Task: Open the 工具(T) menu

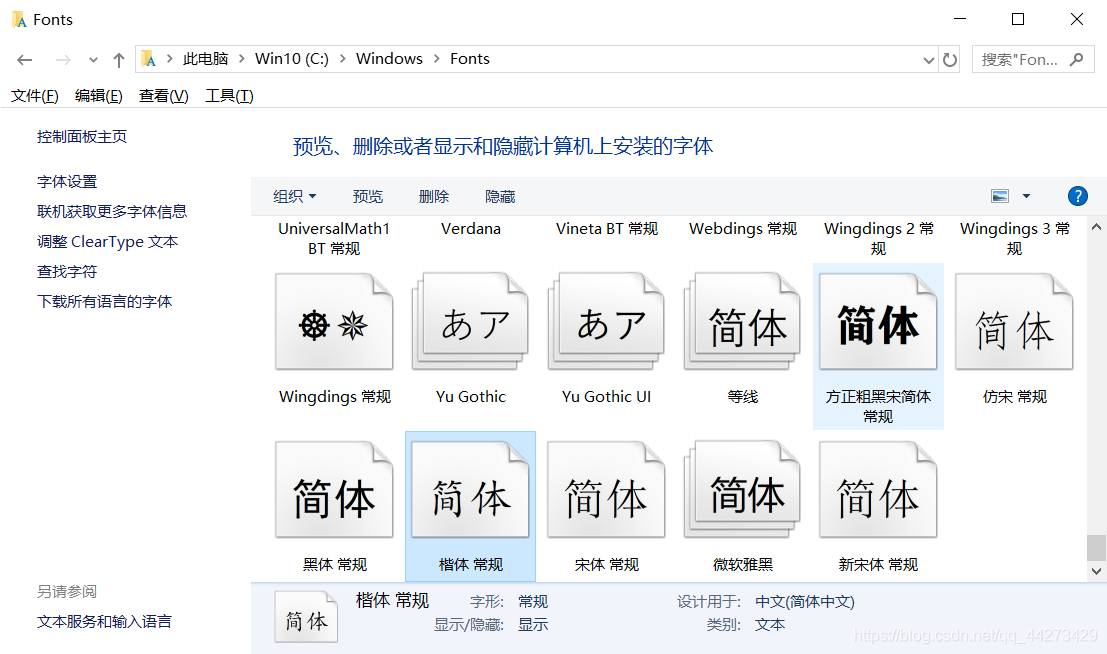Action: (229, 96)
